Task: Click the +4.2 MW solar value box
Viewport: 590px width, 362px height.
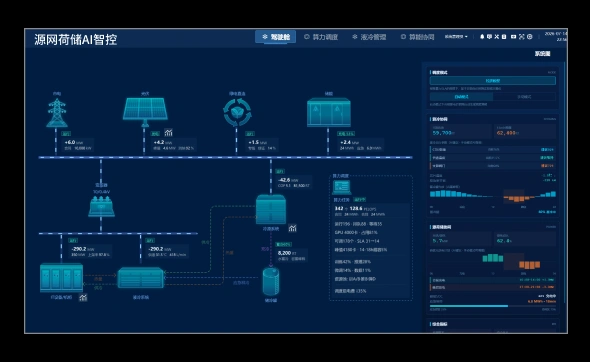Action: click(174, 145)
